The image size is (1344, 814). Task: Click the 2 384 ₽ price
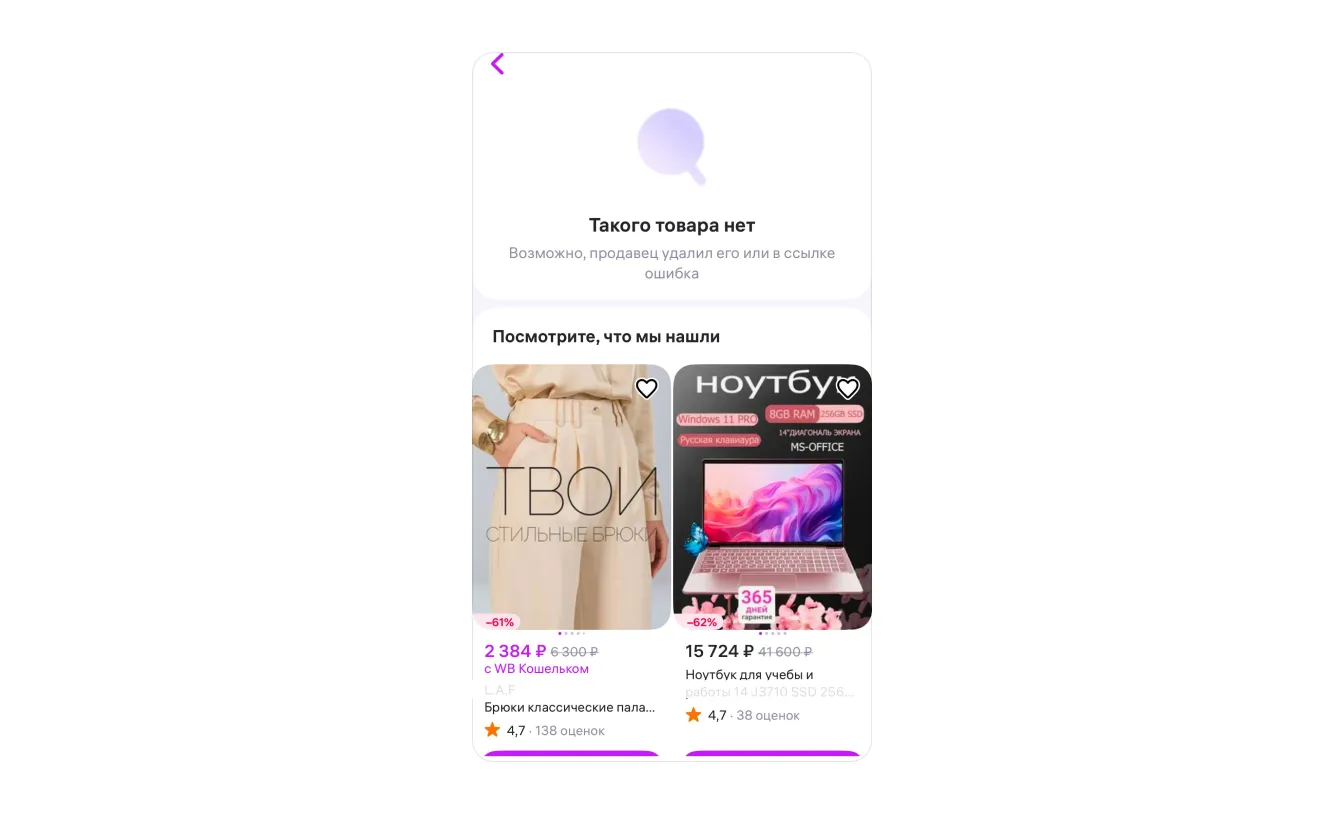point(515,652)
